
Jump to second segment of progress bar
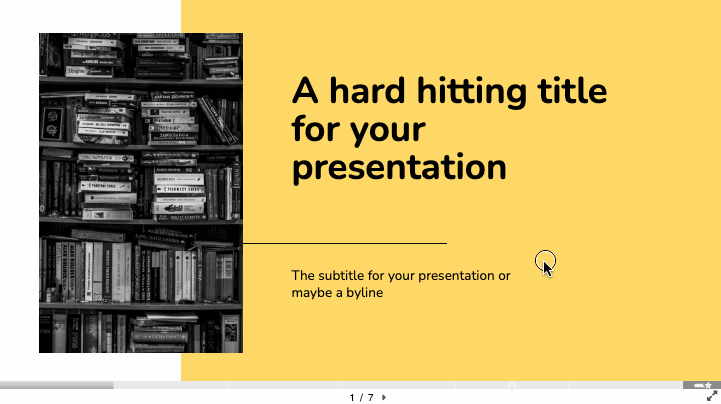[x=170, y=385]
